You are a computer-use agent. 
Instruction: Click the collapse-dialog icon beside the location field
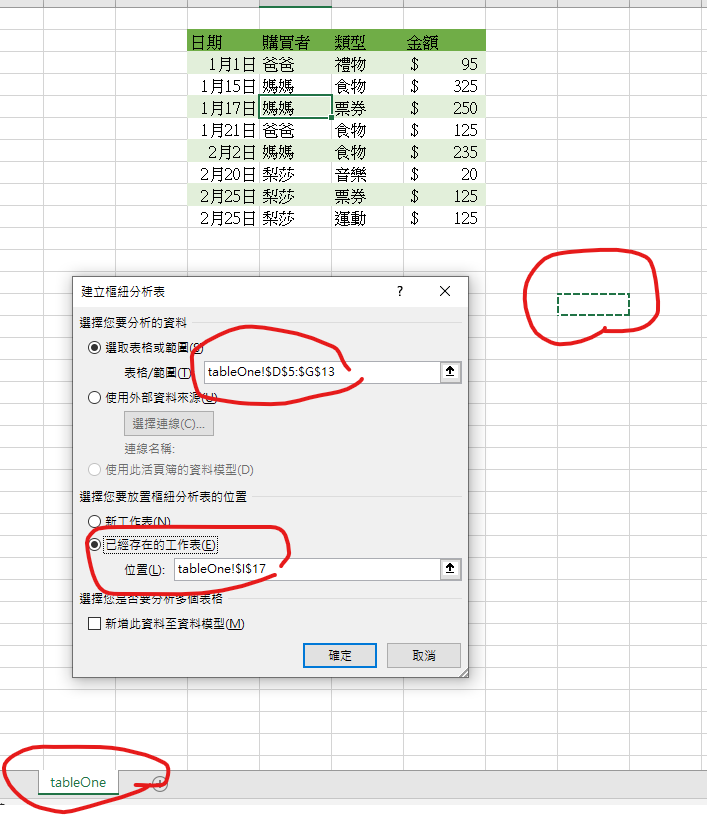pos(449,569)
